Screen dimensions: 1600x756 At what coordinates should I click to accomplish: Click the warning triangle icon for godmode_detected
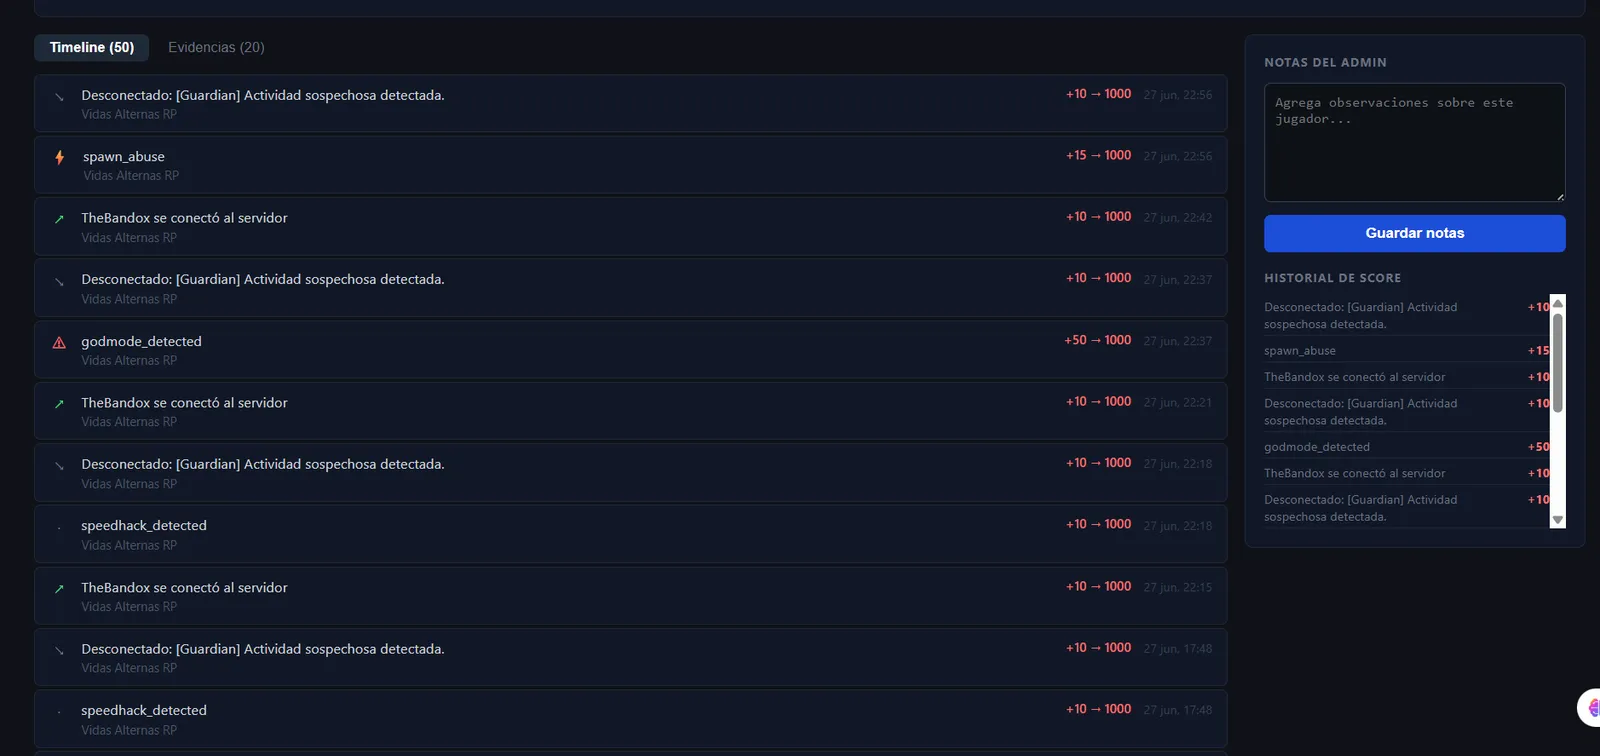59,342
